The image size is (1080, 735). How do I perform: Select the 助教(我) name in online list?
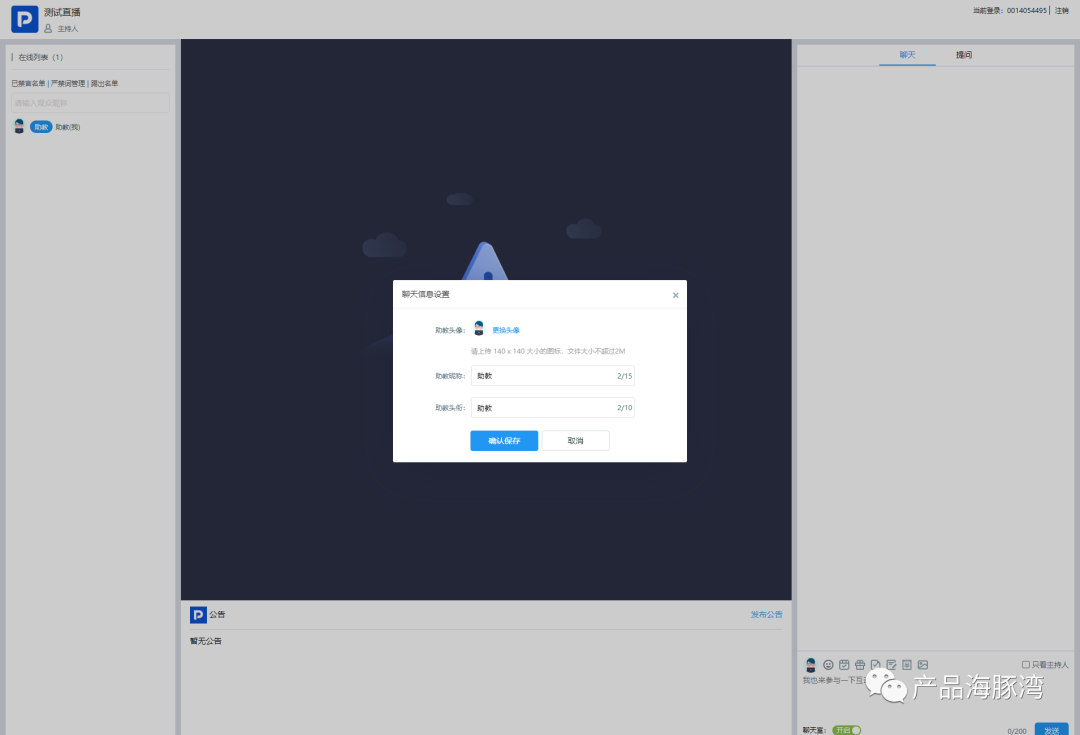pos(68,127)
